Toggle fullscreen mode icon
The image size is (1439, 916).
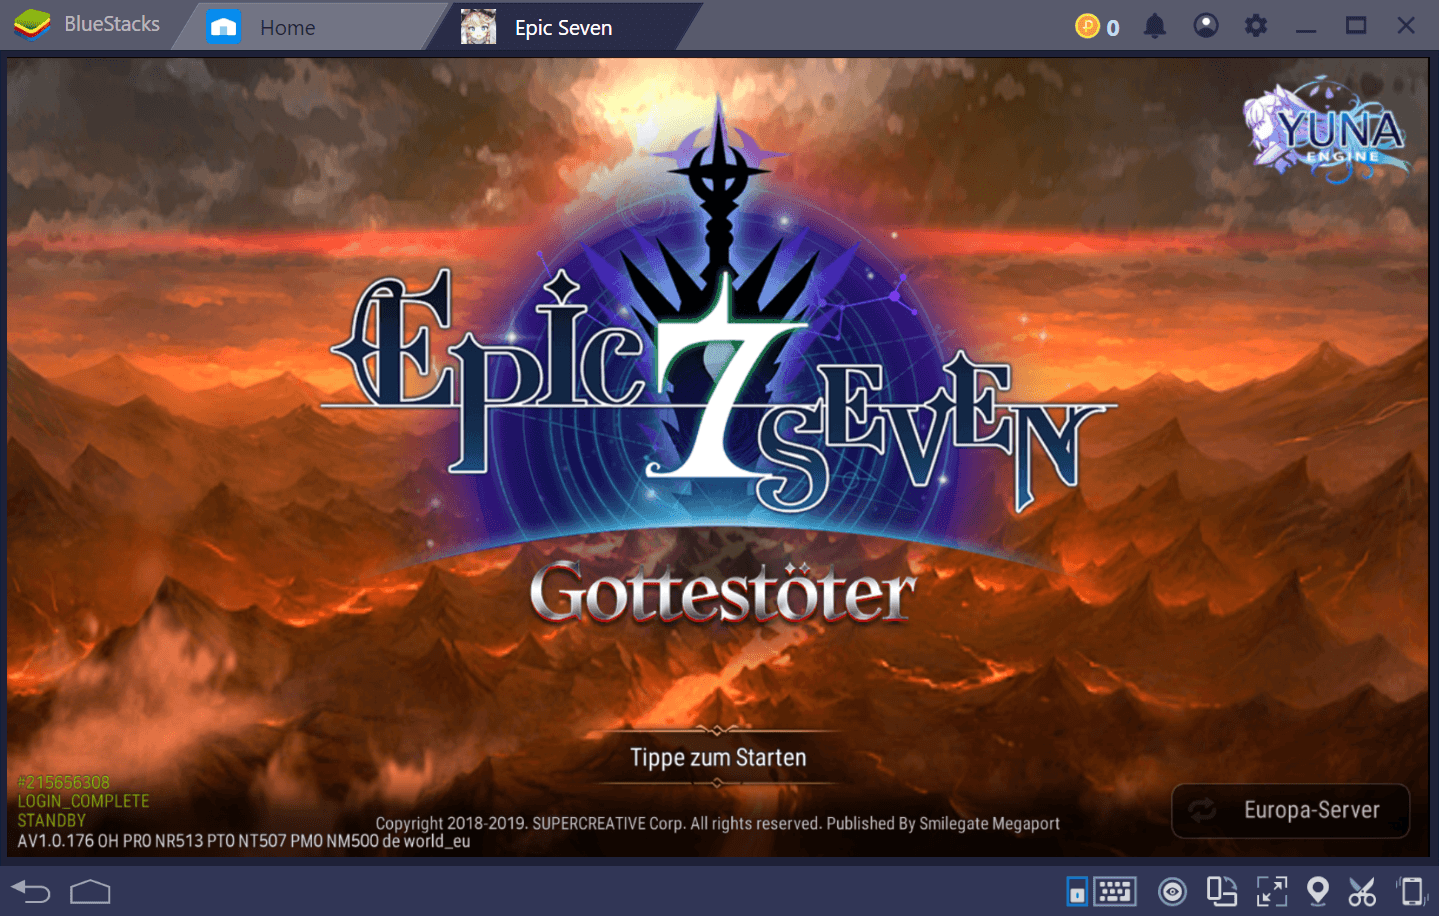tap(1272, 891)
